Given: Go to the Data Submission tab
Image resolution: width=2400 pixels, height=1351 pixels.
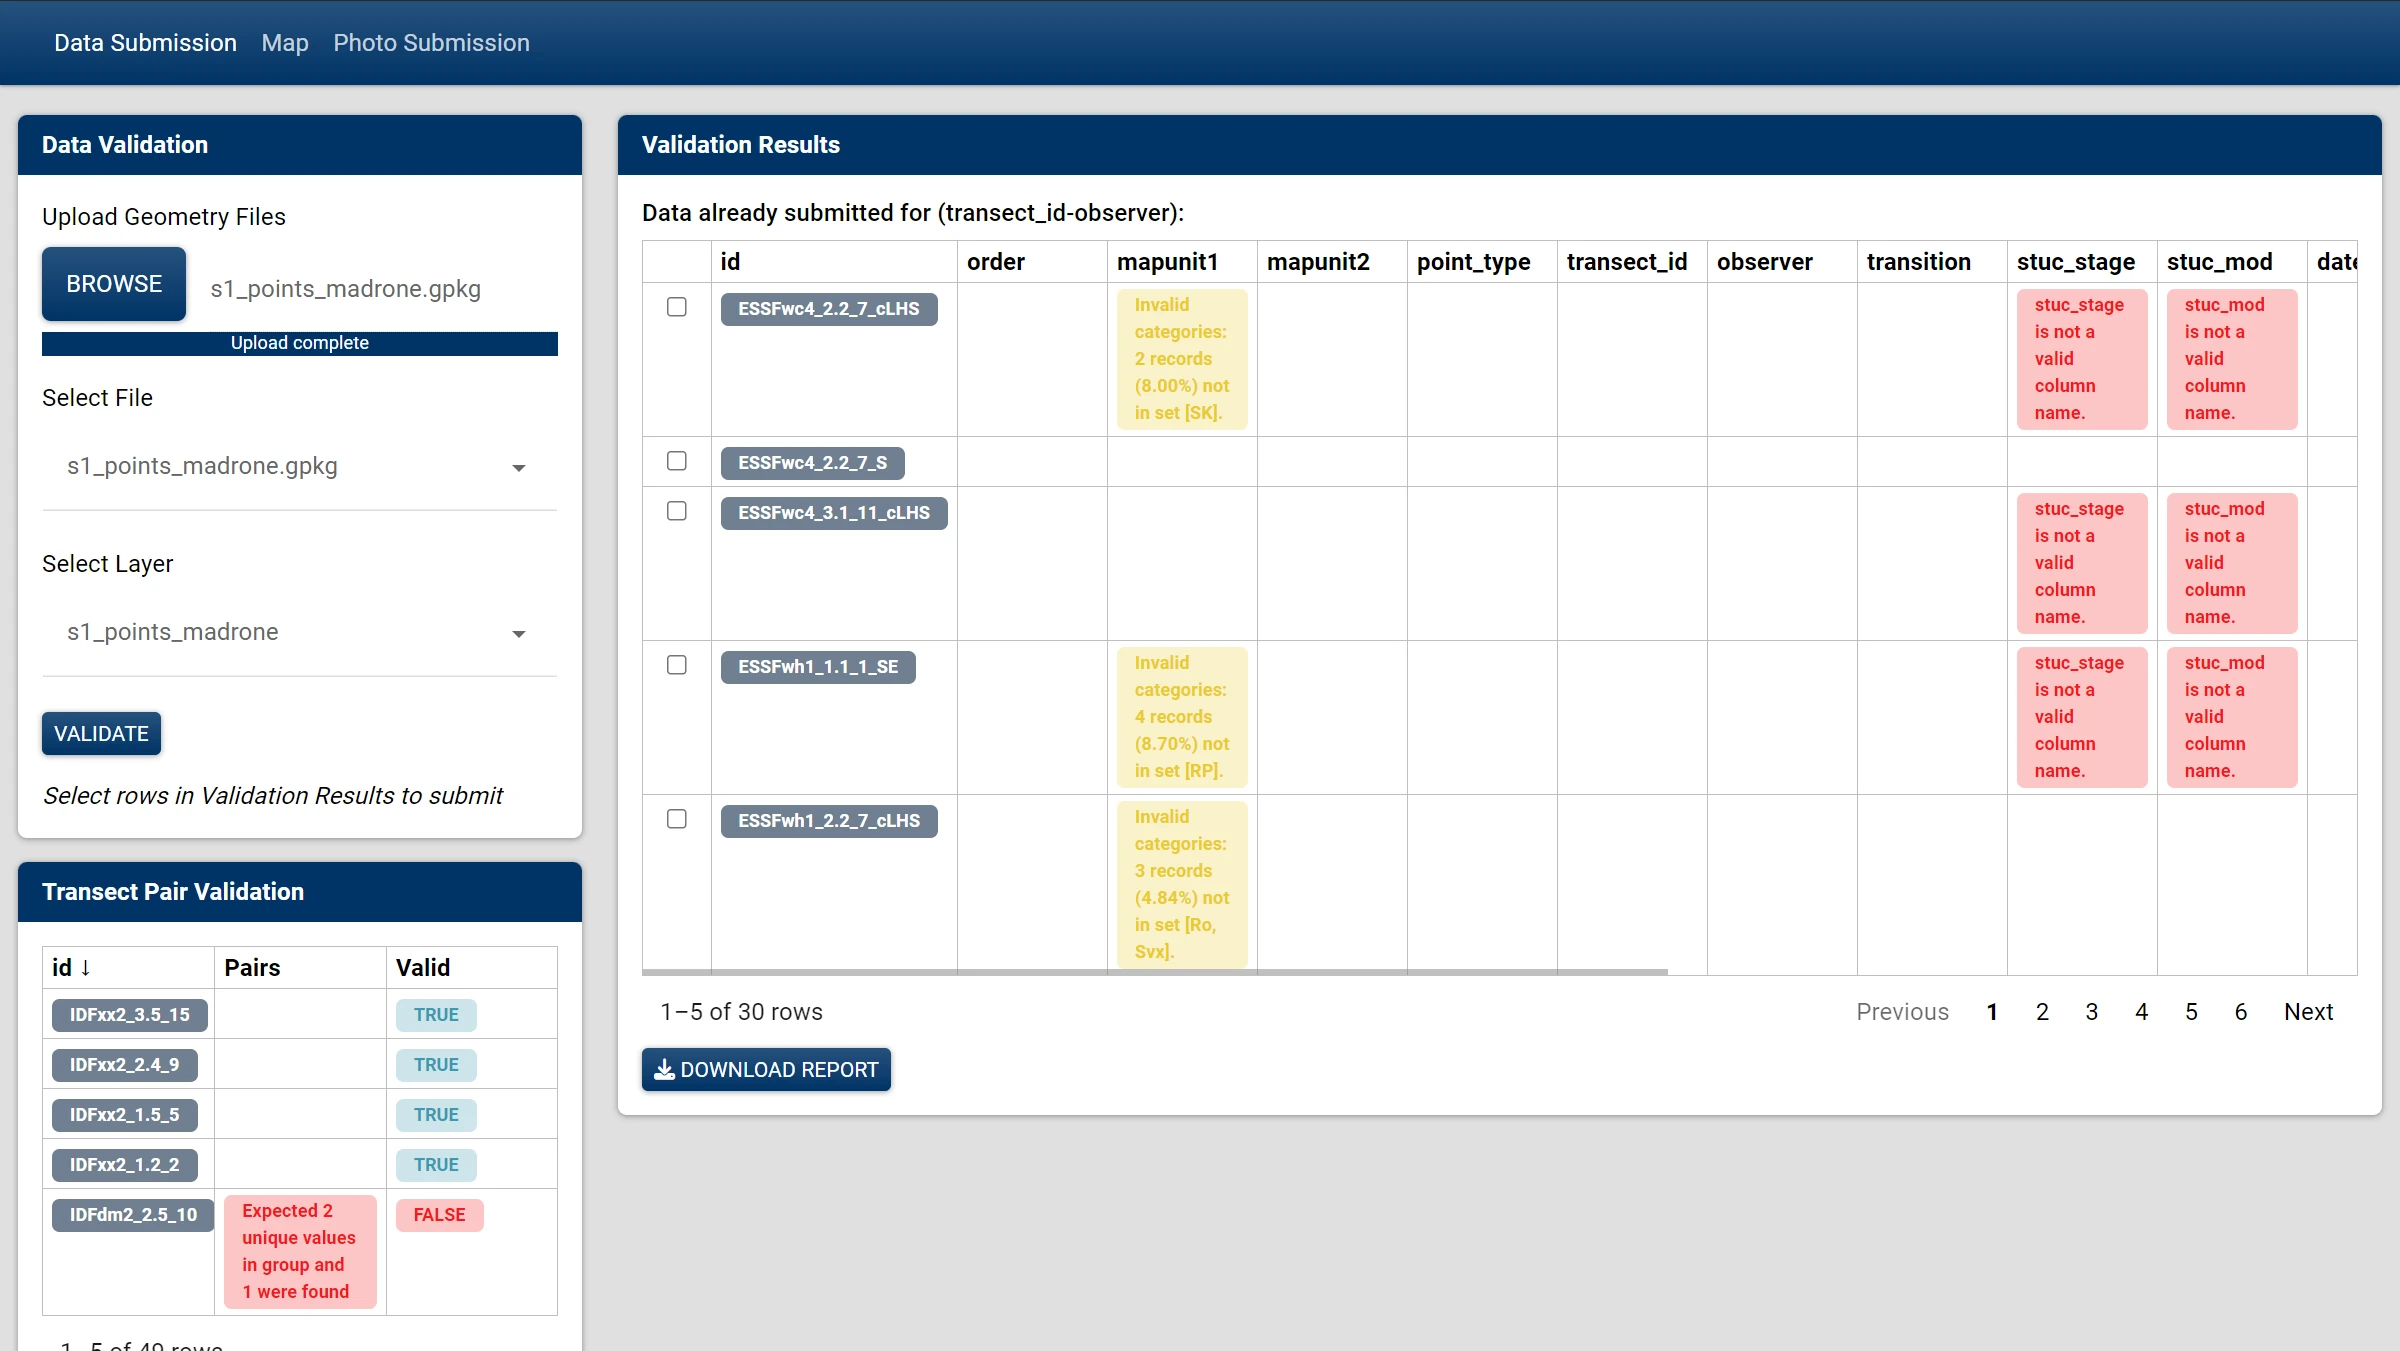Looking at the screenshot, I should [145, 43].
